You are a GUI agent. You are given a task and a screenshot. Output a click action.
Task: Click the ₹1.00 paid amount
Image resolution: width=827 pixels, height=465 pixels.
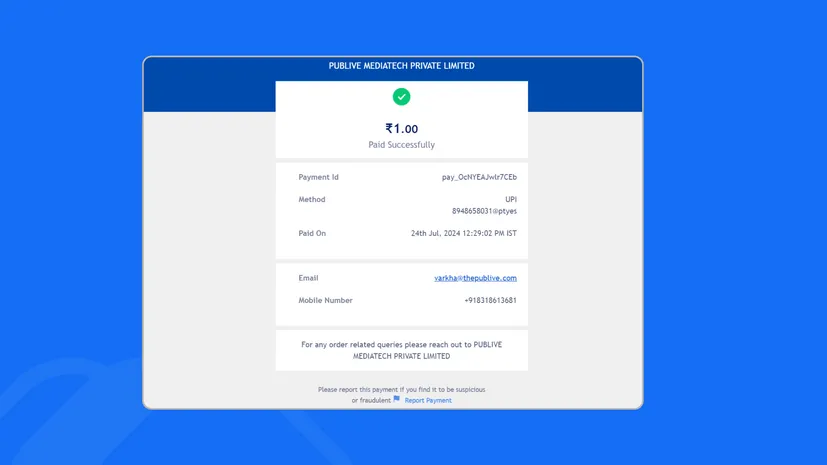pos(401,129)
